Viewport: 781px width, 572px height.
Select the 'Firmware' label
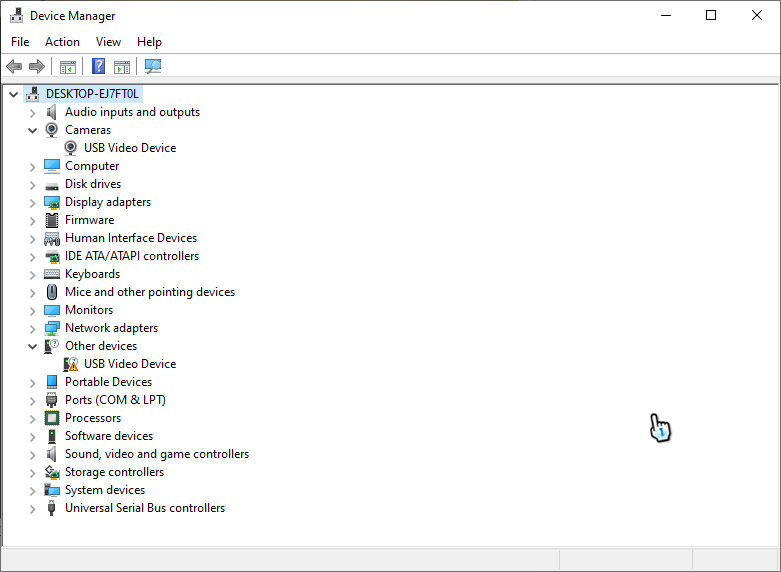point(90,220)
